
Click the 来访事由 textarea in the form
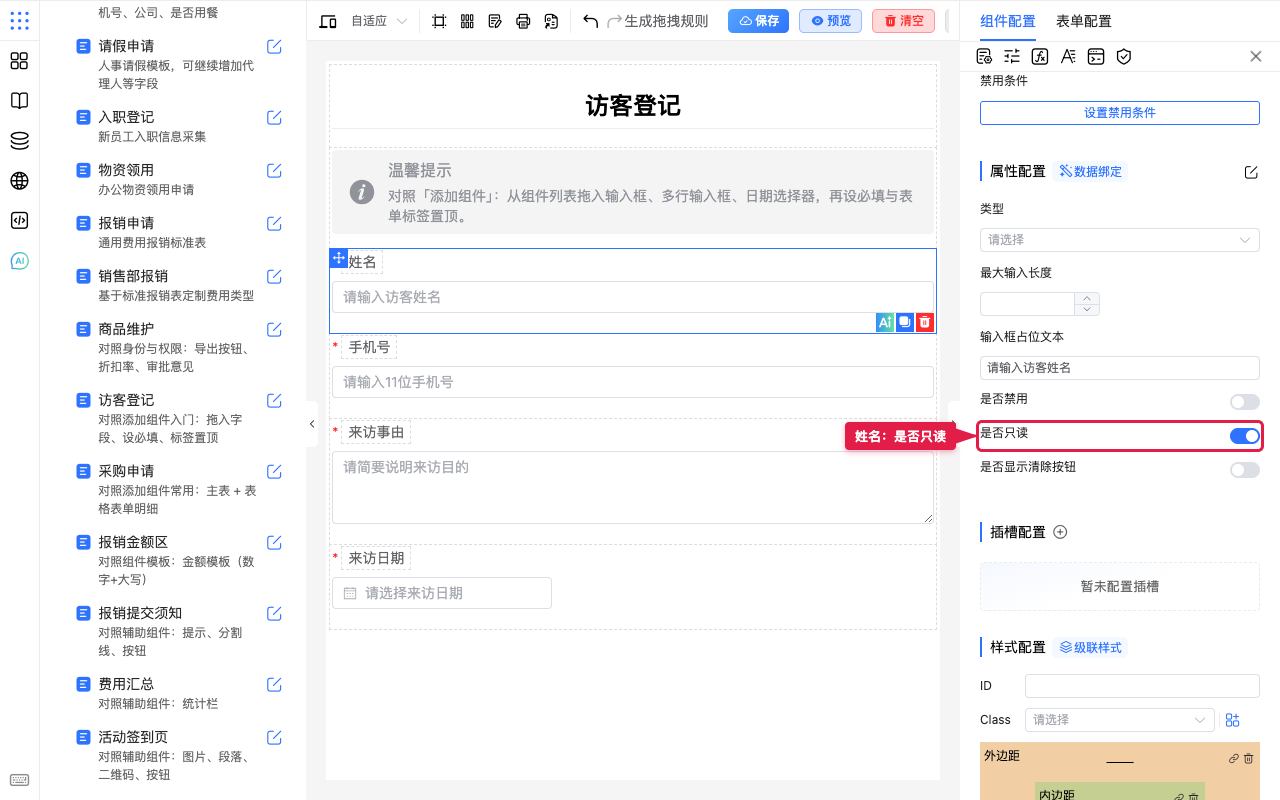(633, 487)
